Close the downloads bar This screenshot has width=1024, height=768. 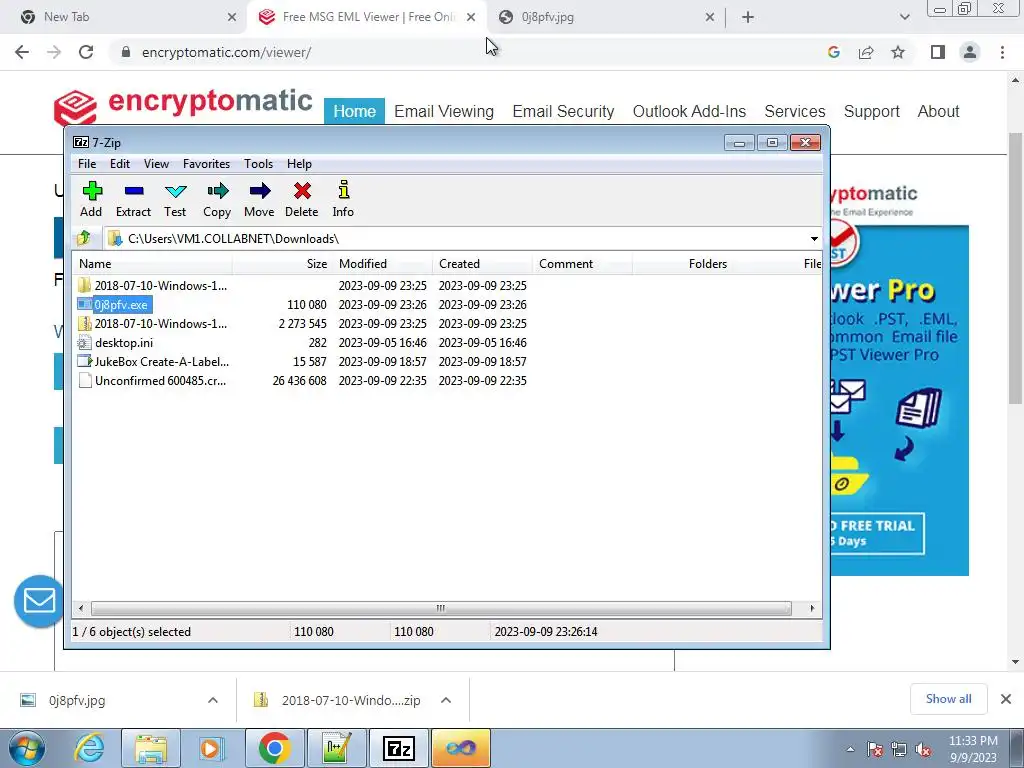click(1006, 699)
